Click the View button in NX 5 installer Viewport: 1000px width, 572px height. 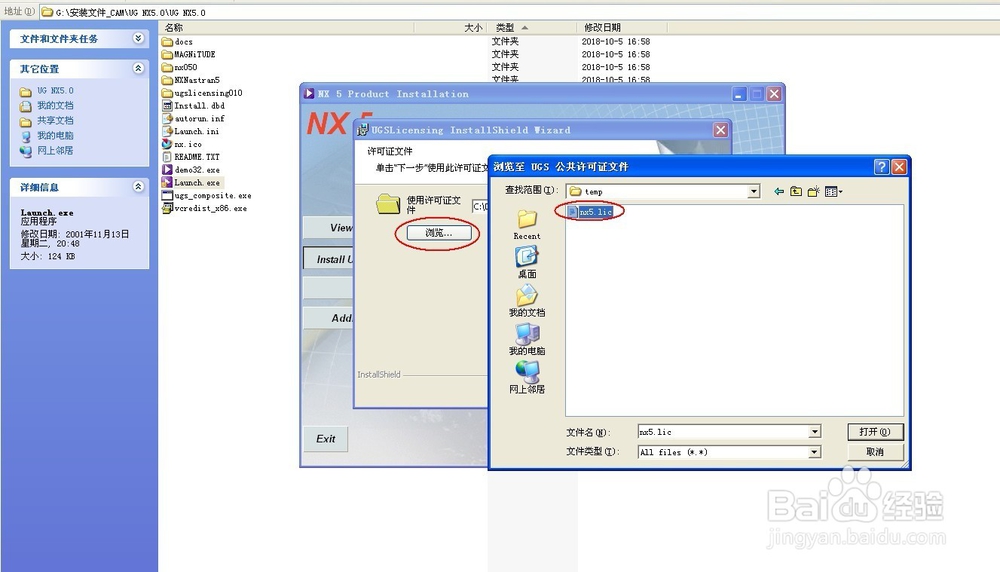pyautogui.click(x=328, y=228)
